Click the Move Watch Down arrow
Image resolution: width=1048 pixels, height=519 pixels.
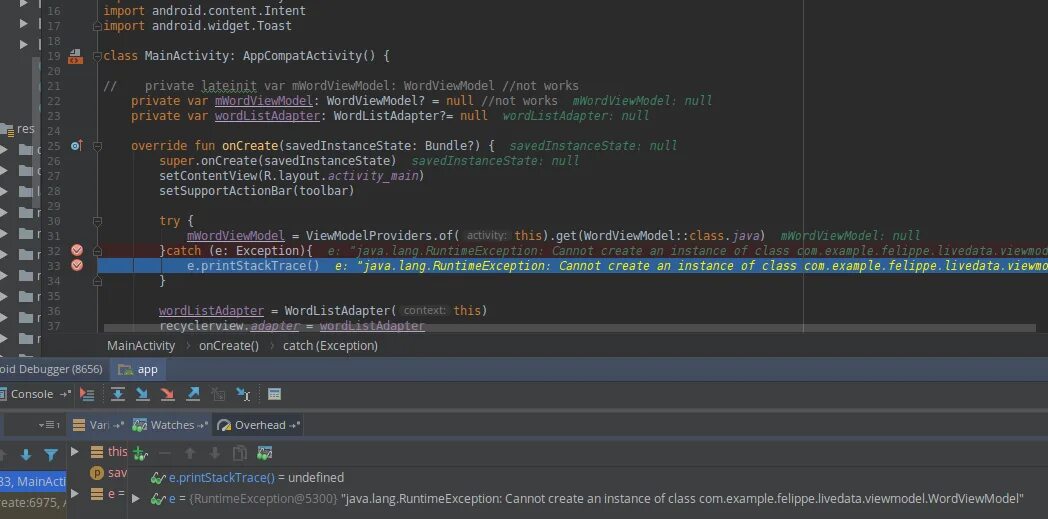pyautogui.click(x=215, y=454)
